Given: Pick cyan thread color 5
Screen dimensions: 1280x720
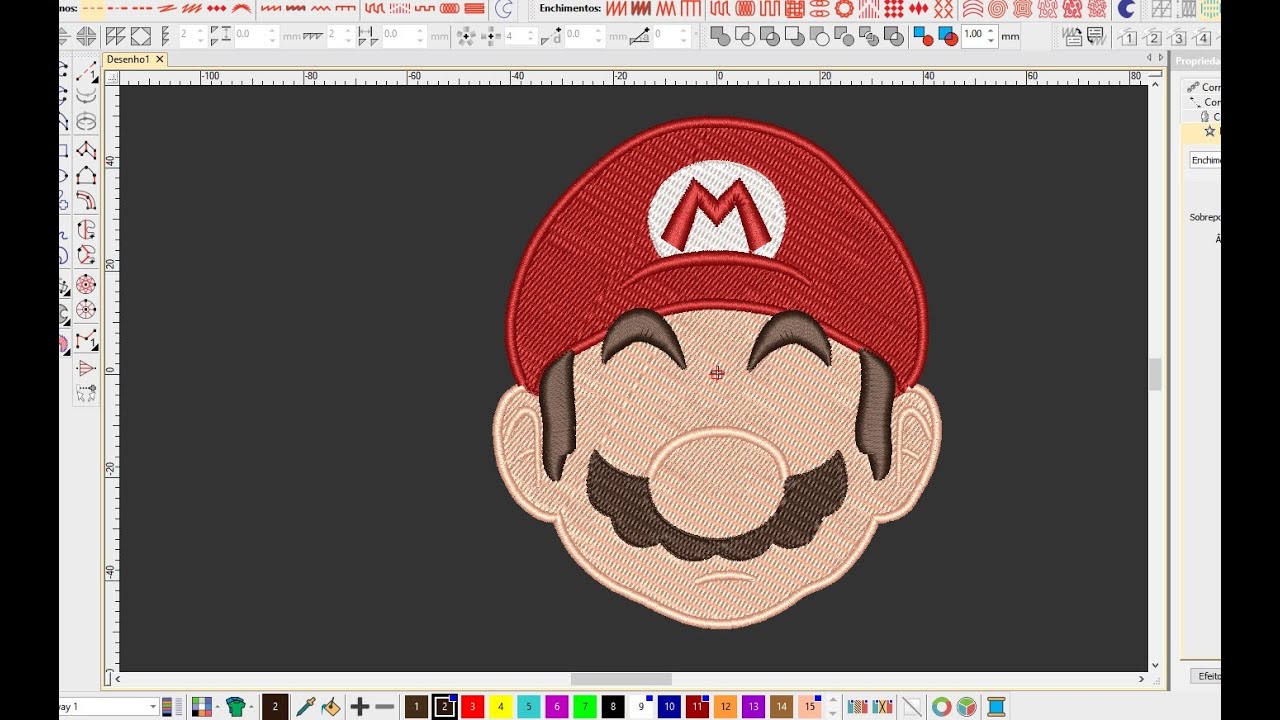Looking at the screenshot, I should (529, 707).
